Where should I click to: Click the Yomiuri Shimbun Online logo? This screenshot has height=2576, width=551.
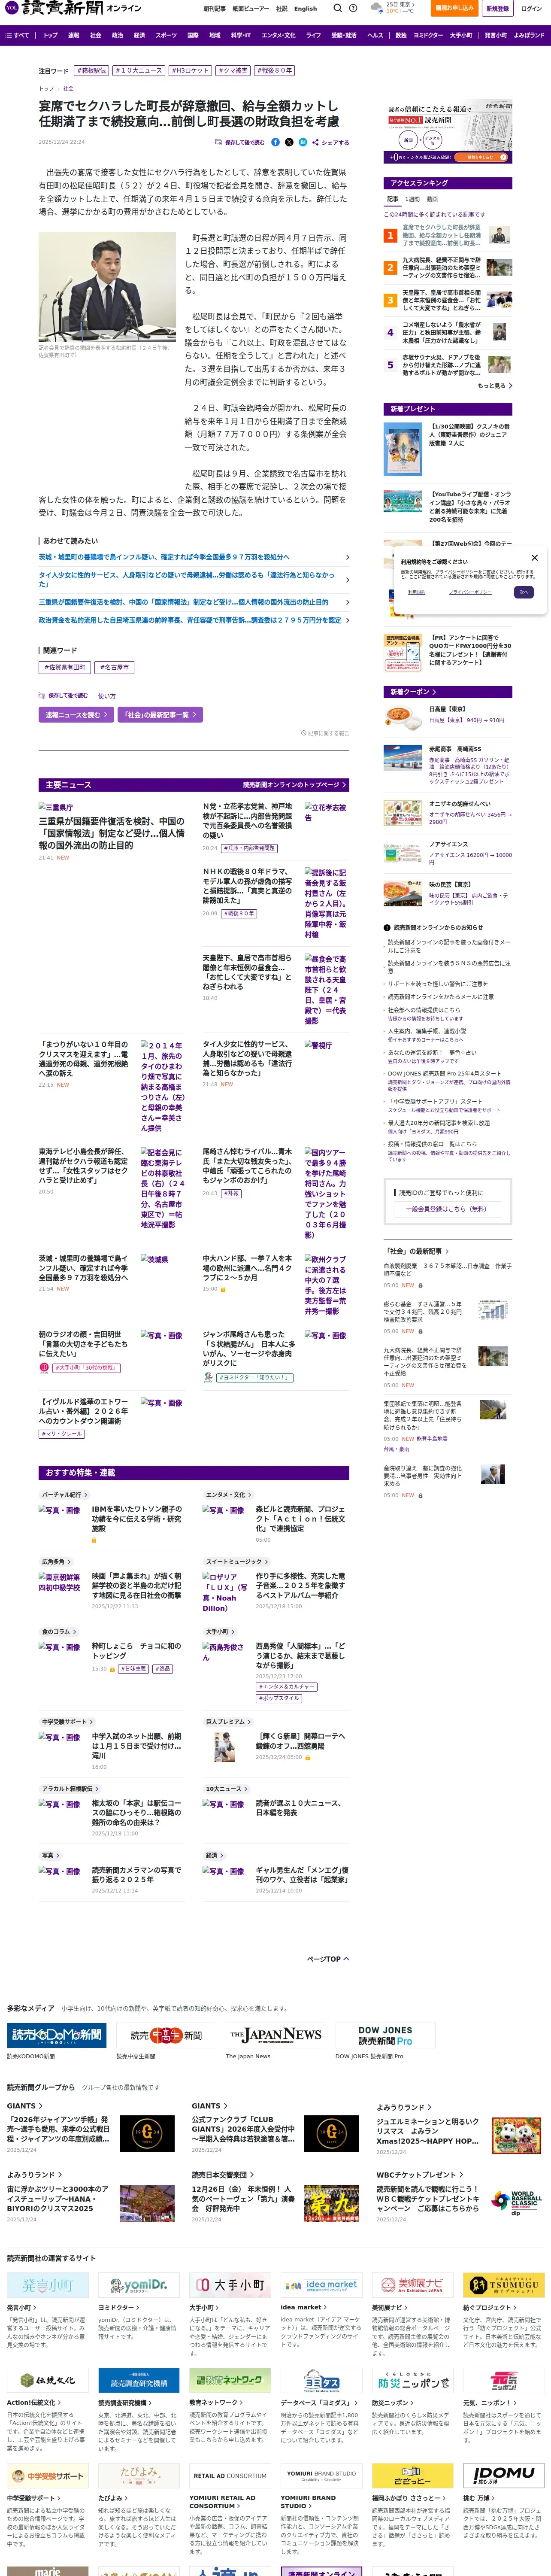73,8
